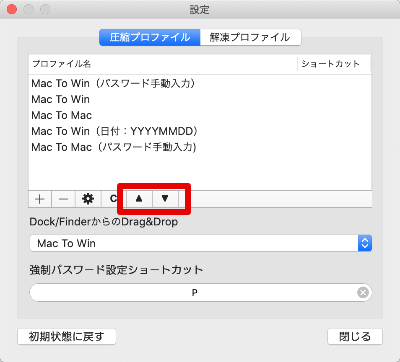The image size is (400, 362).
Task: Close the 設定 window with red button
Action: [12, 9]
